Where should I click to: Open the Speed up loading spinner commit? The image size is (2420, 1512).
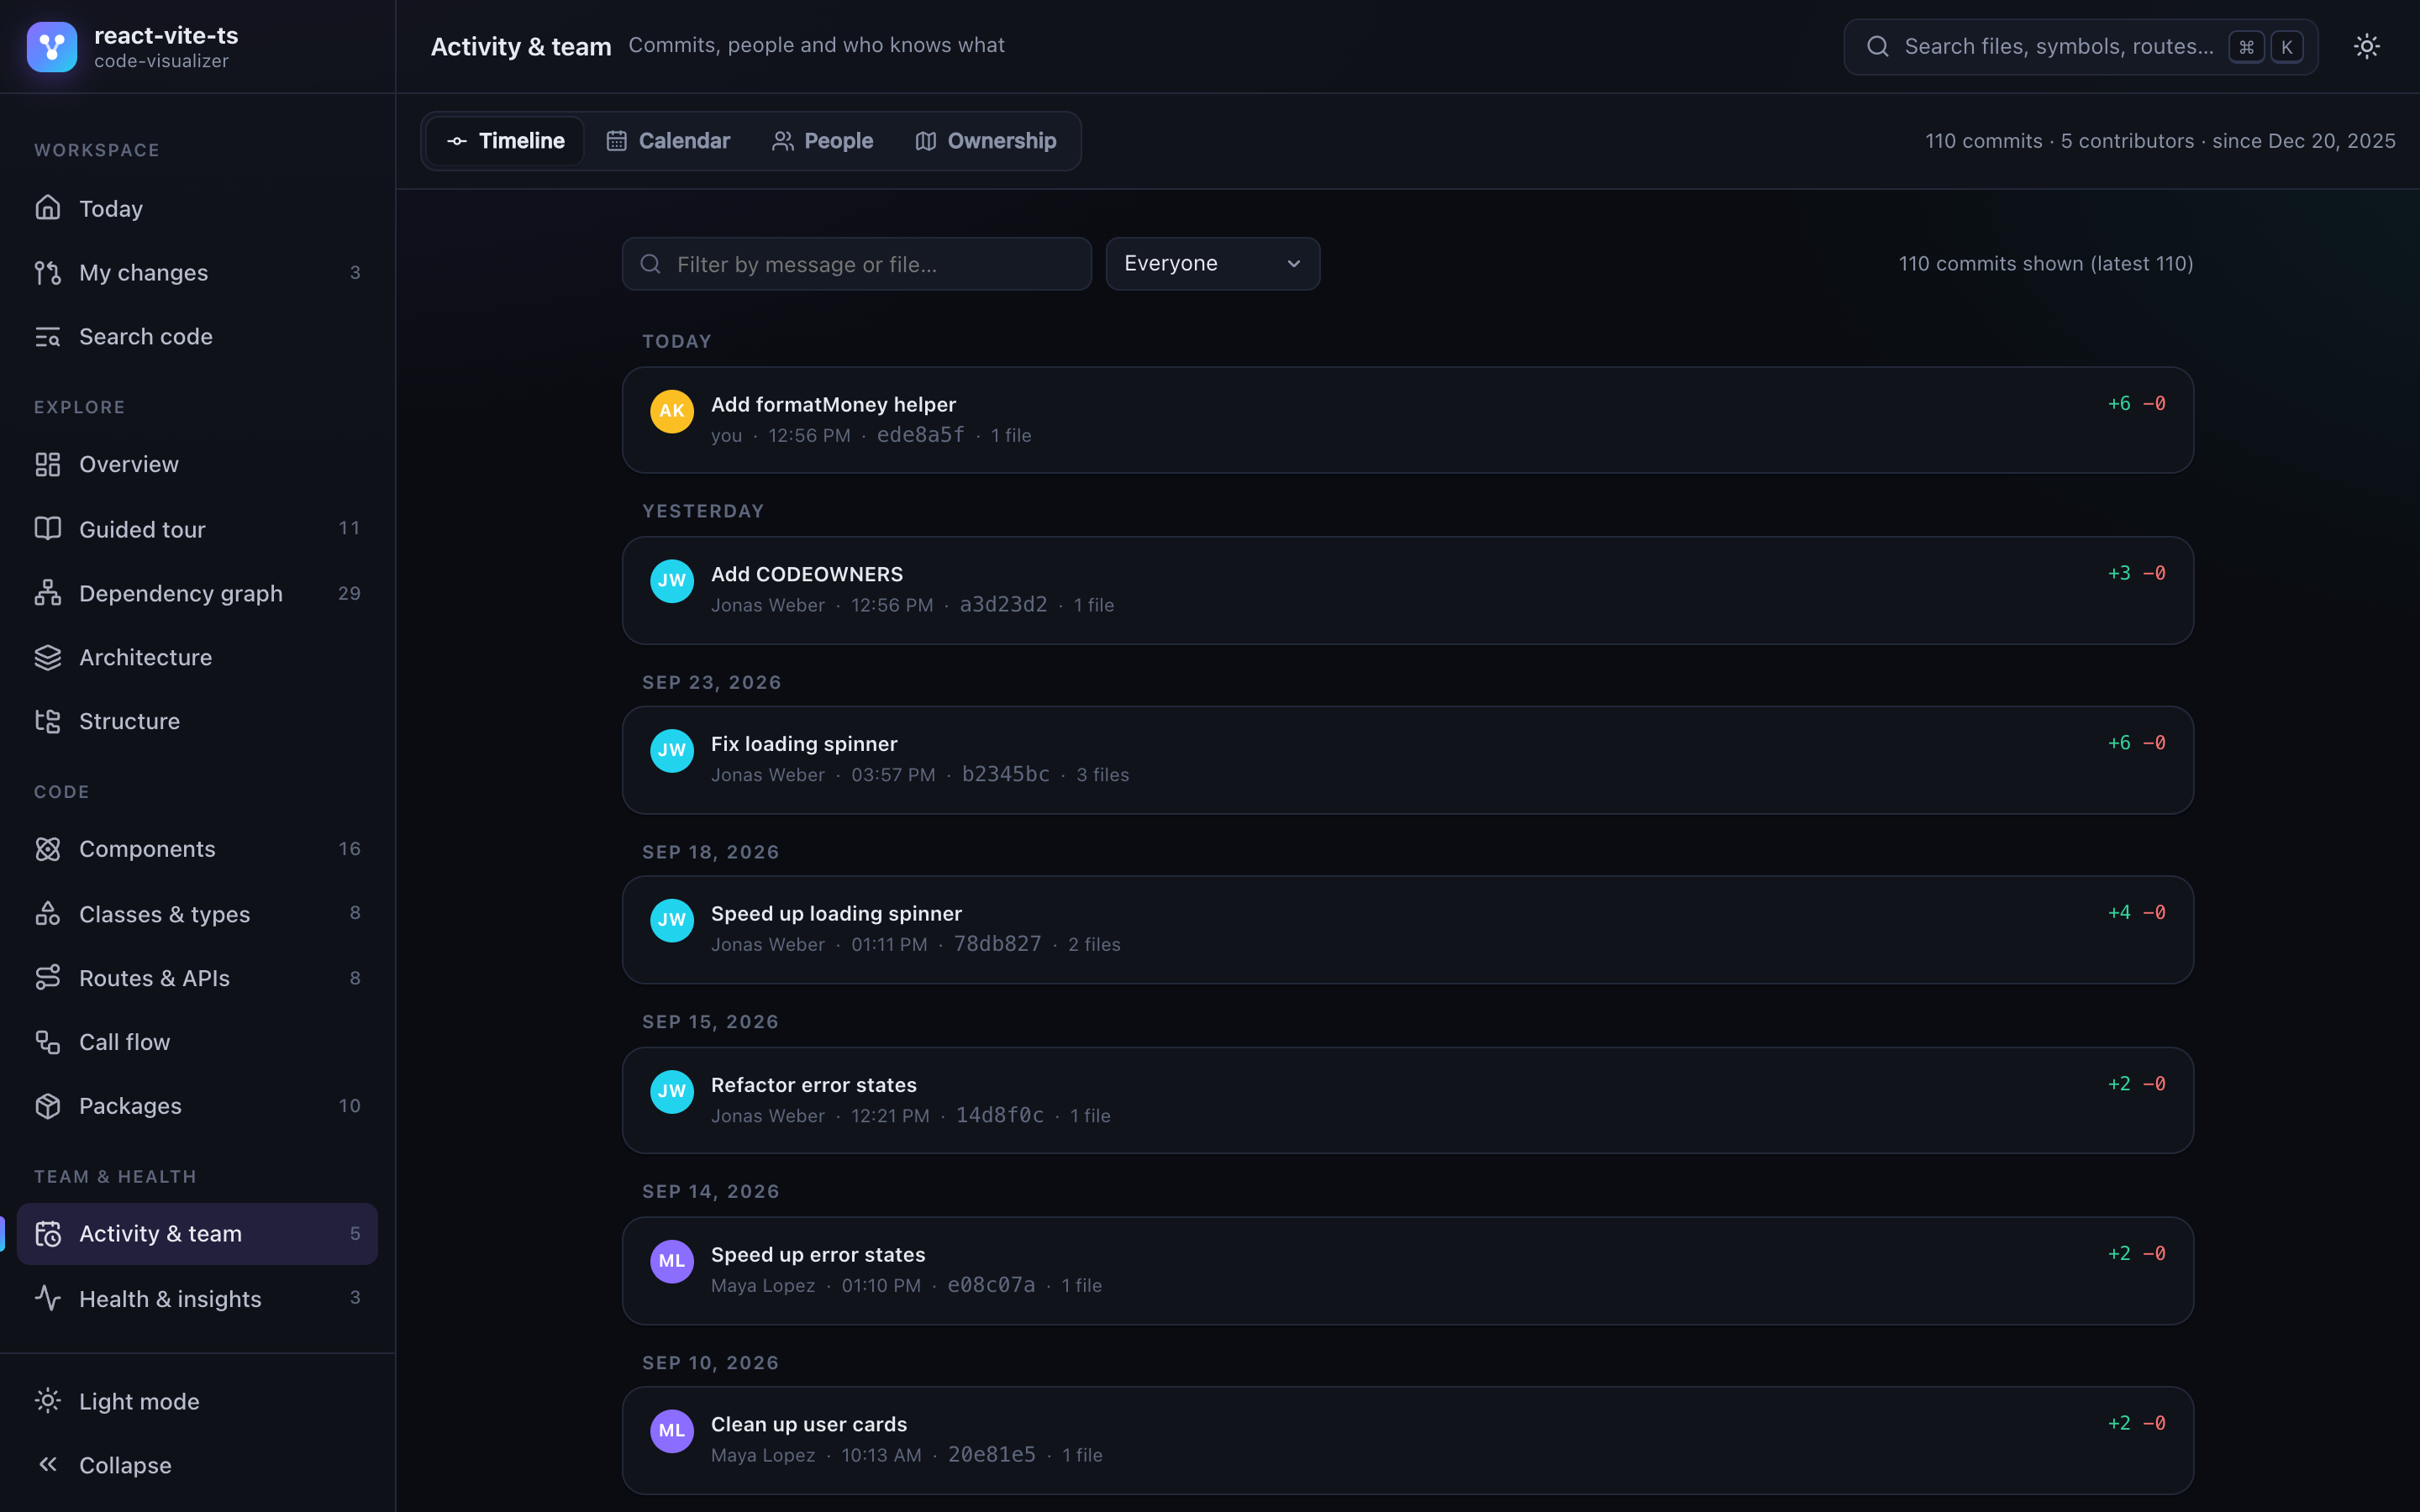[1408, 930]
